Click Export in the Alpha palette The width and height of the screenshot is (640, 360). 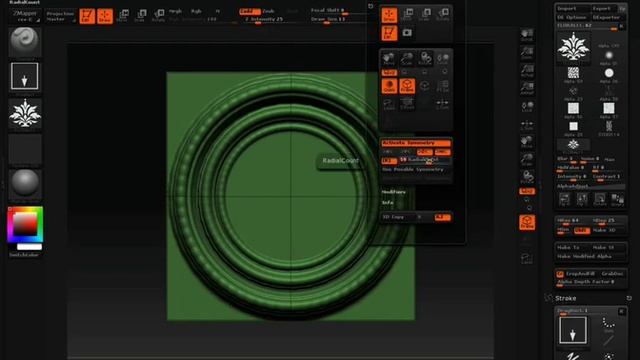[604, 8]
